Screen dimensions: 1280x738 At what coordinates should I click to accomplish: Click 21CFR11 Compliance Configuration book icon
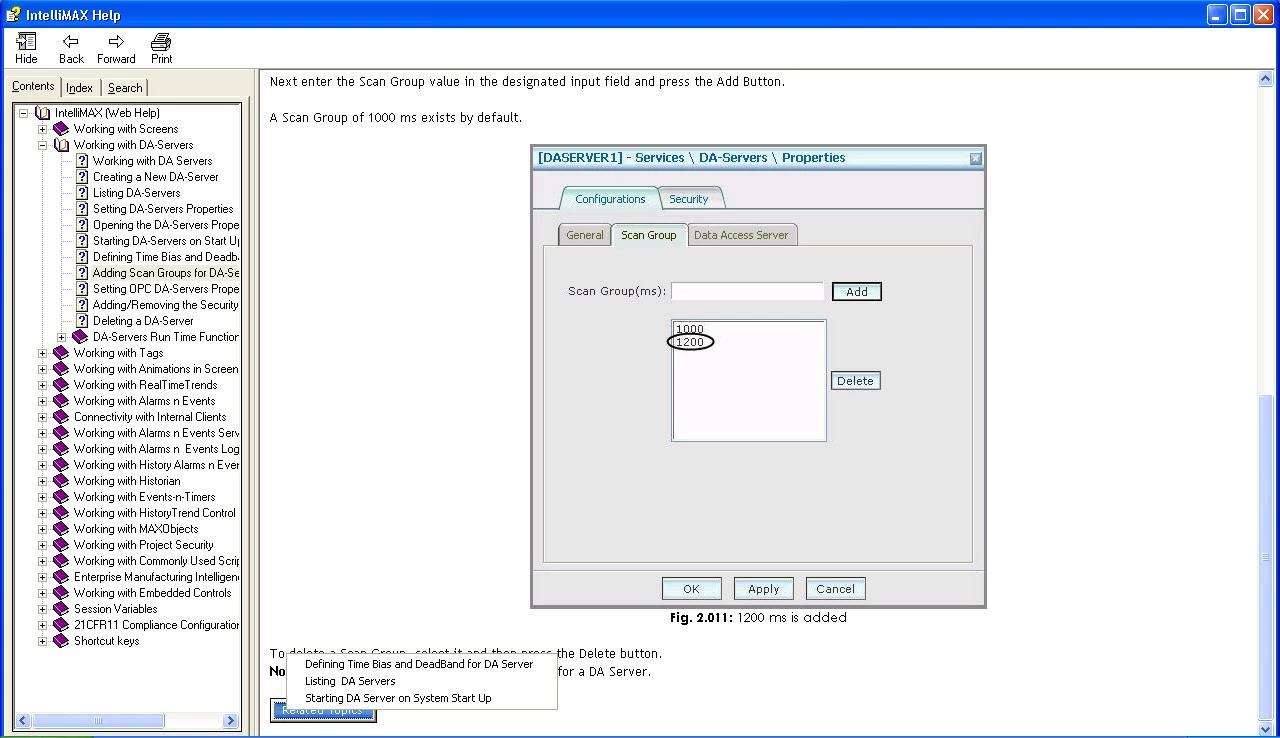(61, 625)
